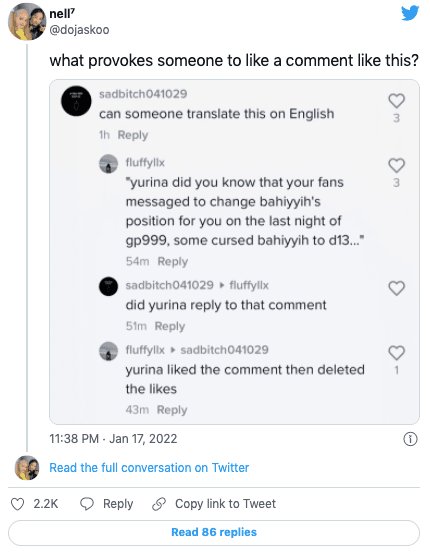Click the heart on the 'yurina liked the comment' reply
Screen dimensions: 430x554
point(396,353)
